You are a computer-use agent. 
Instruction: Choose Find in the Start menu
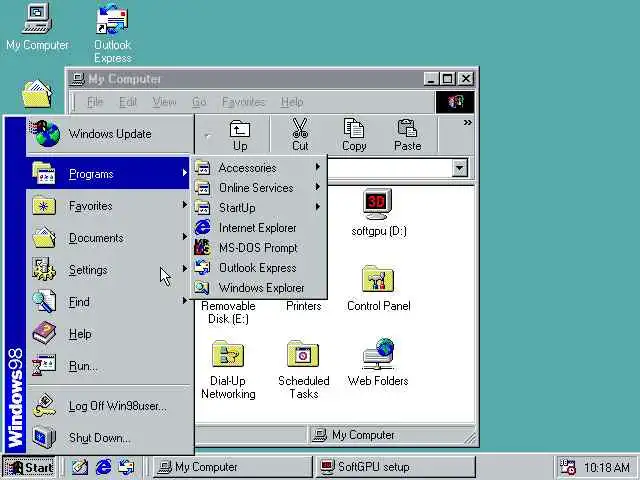click(108, 302)
